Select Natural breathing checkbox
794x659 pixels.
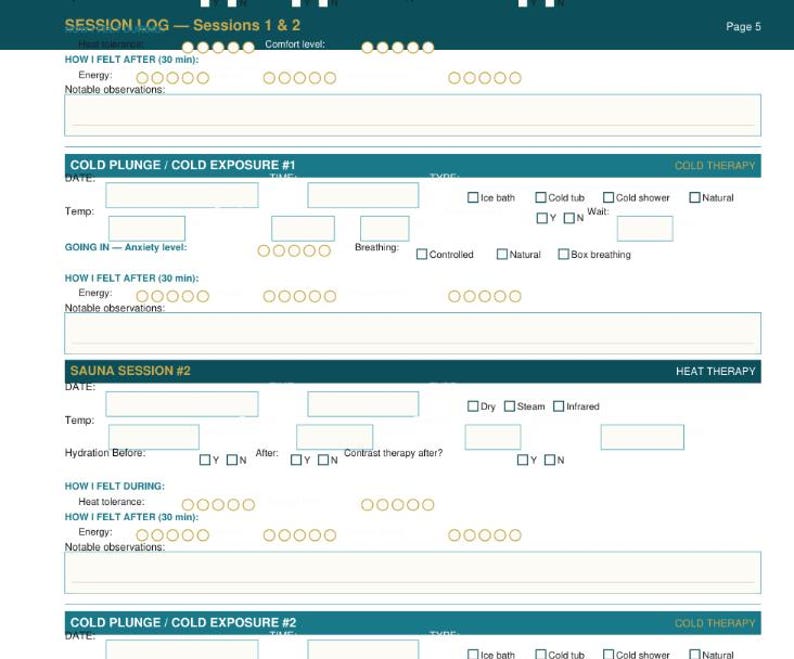click(x=502, y=254)
